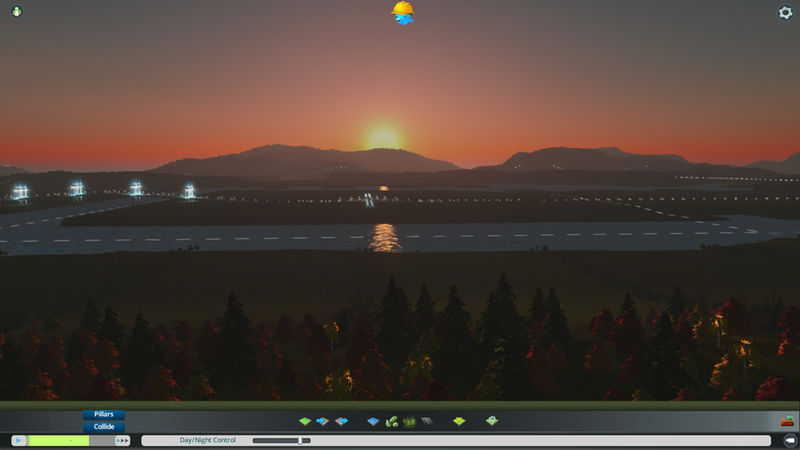Click the round icon in top-left corner
The height and width of the screenshot is (450, 800).
16,12
